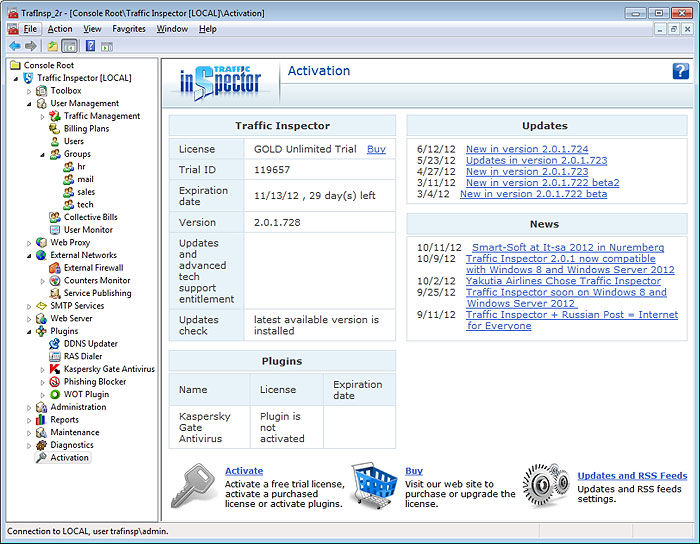The image size is (700, 544).
Task: Click the WOT Plugin green circle icon
Action: [54, 395]
